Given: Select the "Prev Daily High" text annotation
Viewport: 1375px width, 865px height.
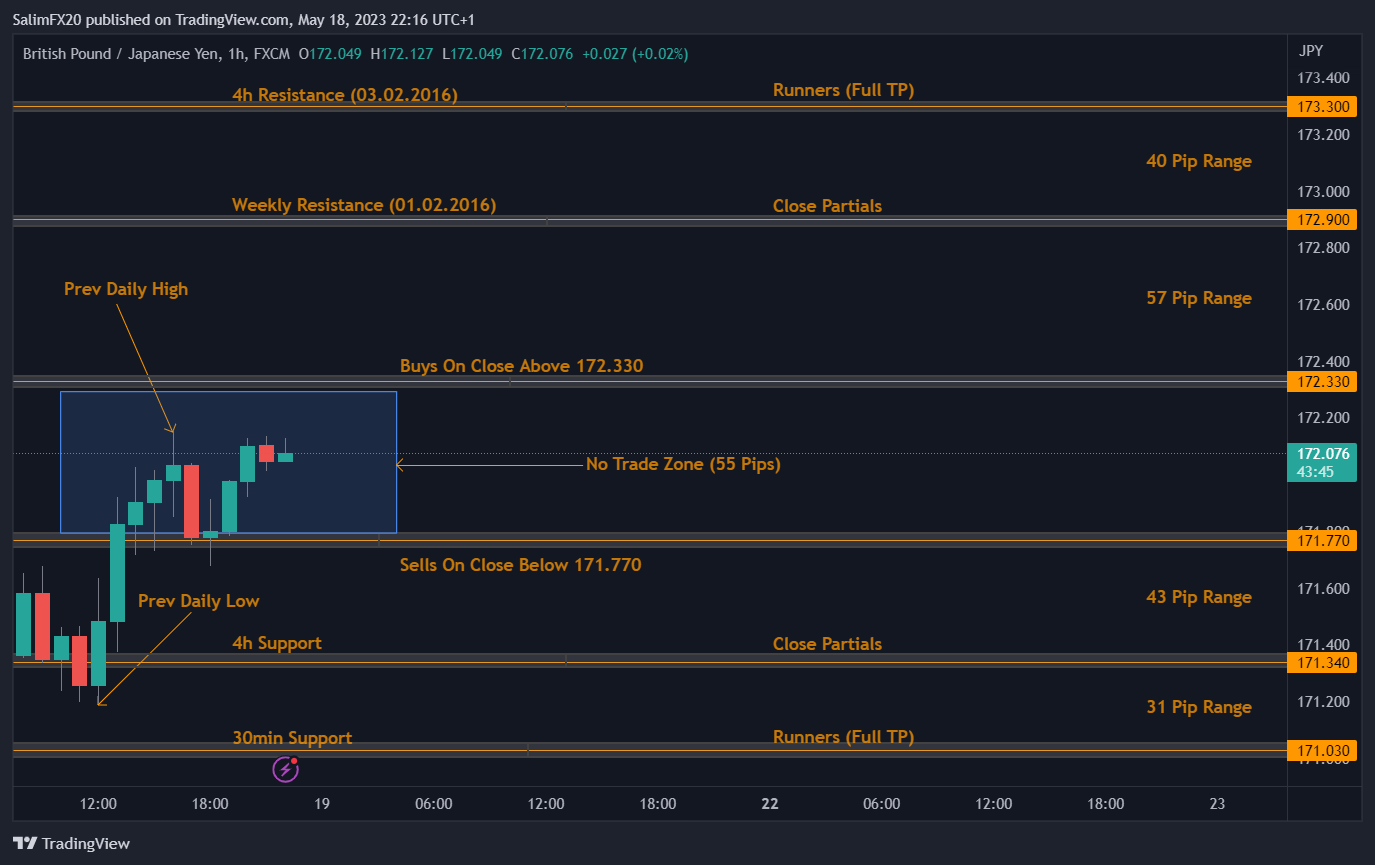Looking at the screenshot, I should click(126, 289).
